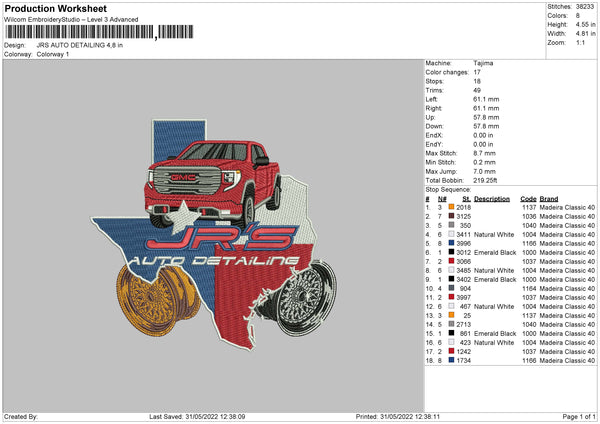Viewport: 600px width, 424px height.
Task: Click the Colors value 8
Action: 577,16
